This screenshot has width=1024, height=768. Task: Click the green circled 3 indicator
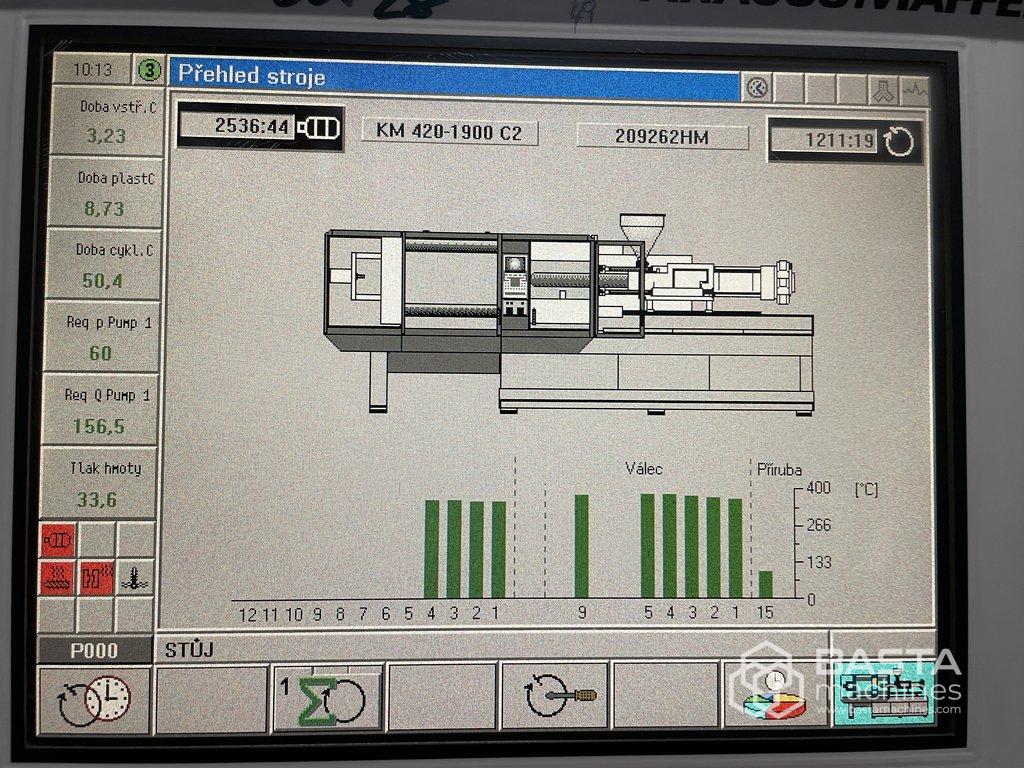(150, 70)
